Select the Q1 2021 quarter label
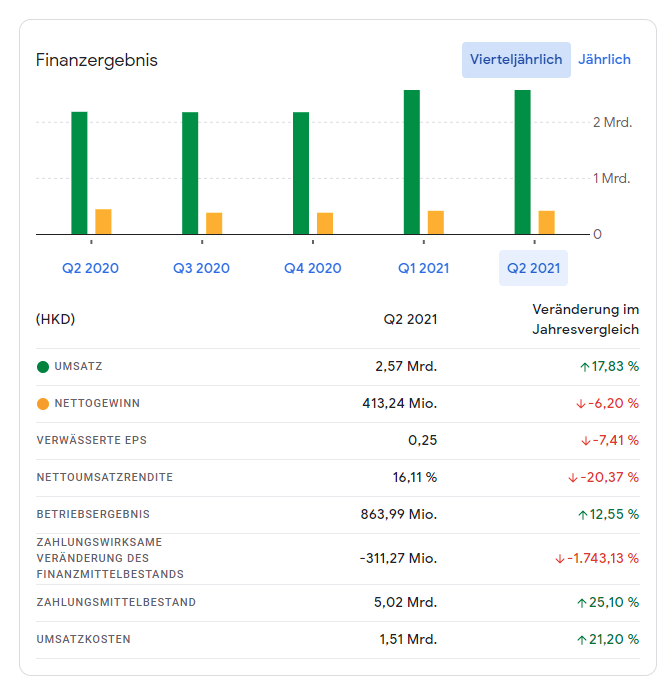Viewport: 670px width, 681px height. [x=423, y=268]
